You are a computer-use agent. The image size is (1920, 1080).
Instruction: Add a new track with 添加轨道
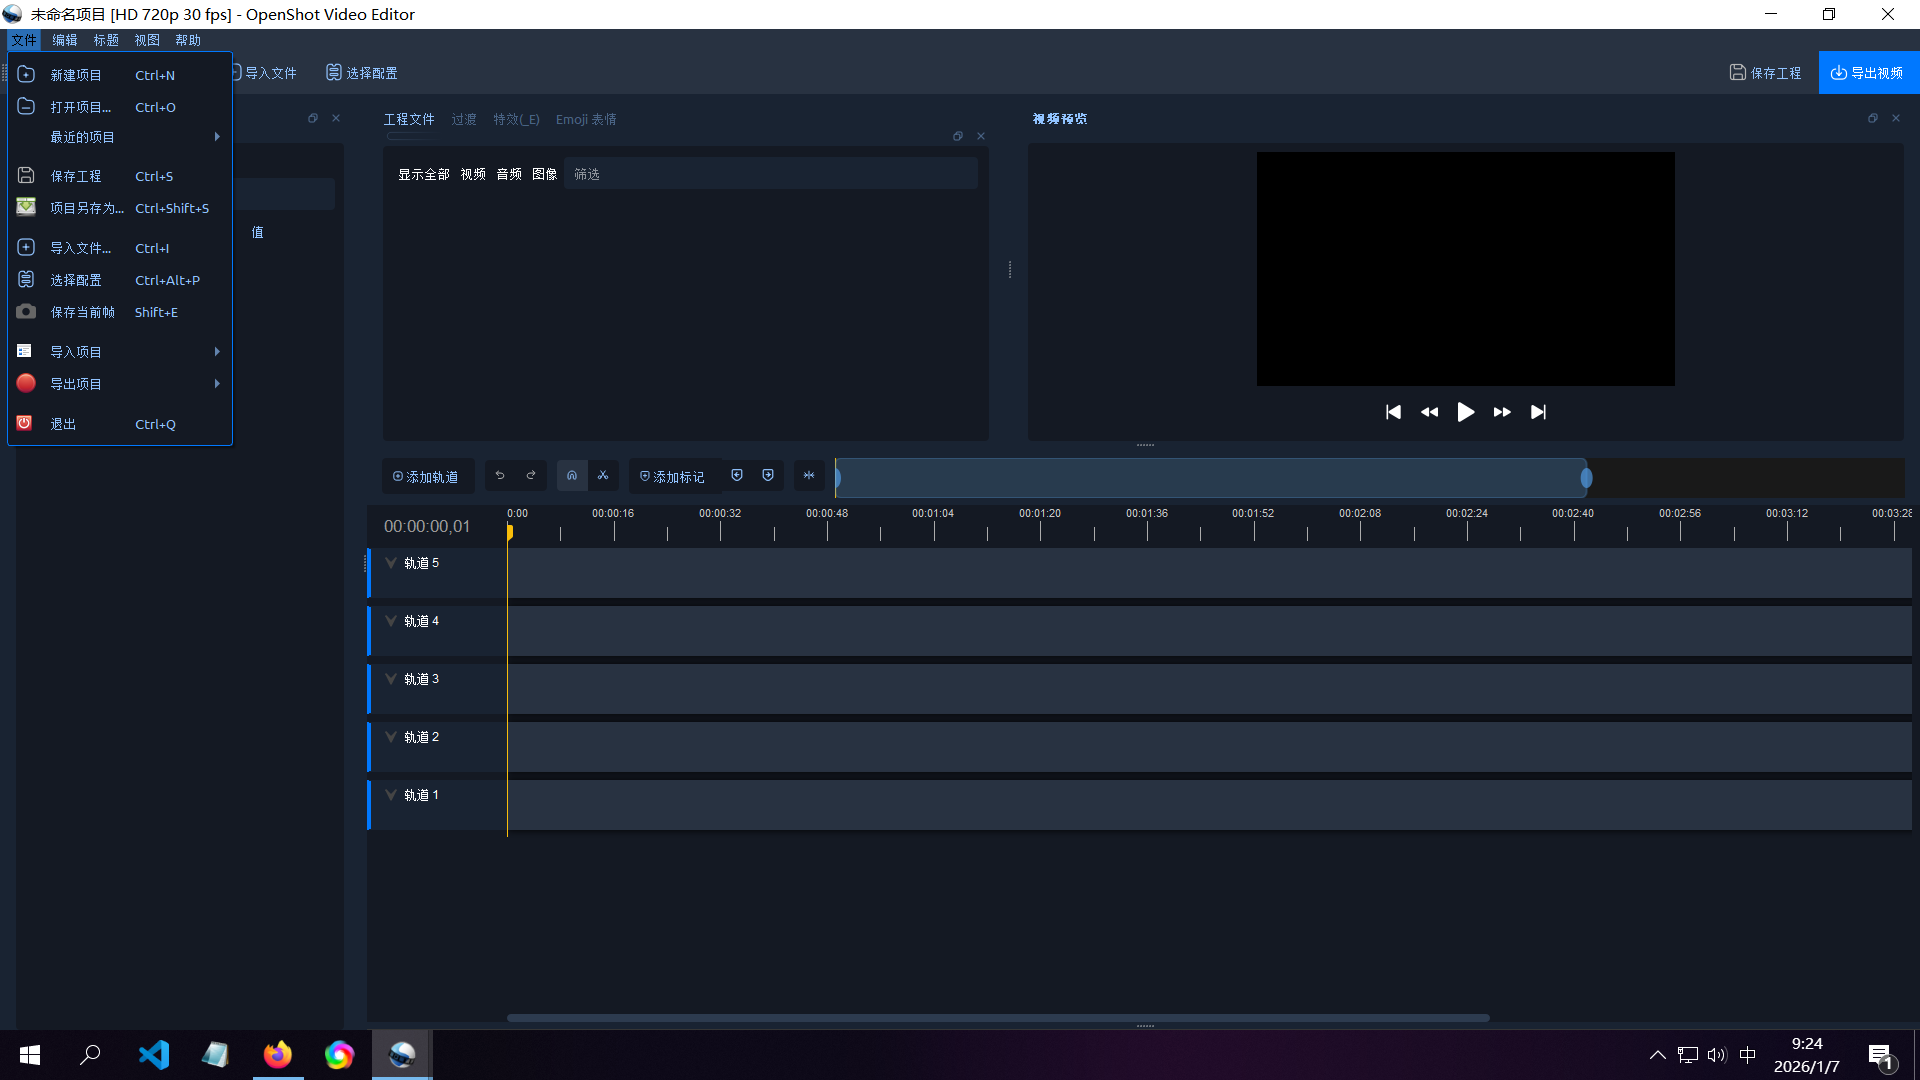427,476
